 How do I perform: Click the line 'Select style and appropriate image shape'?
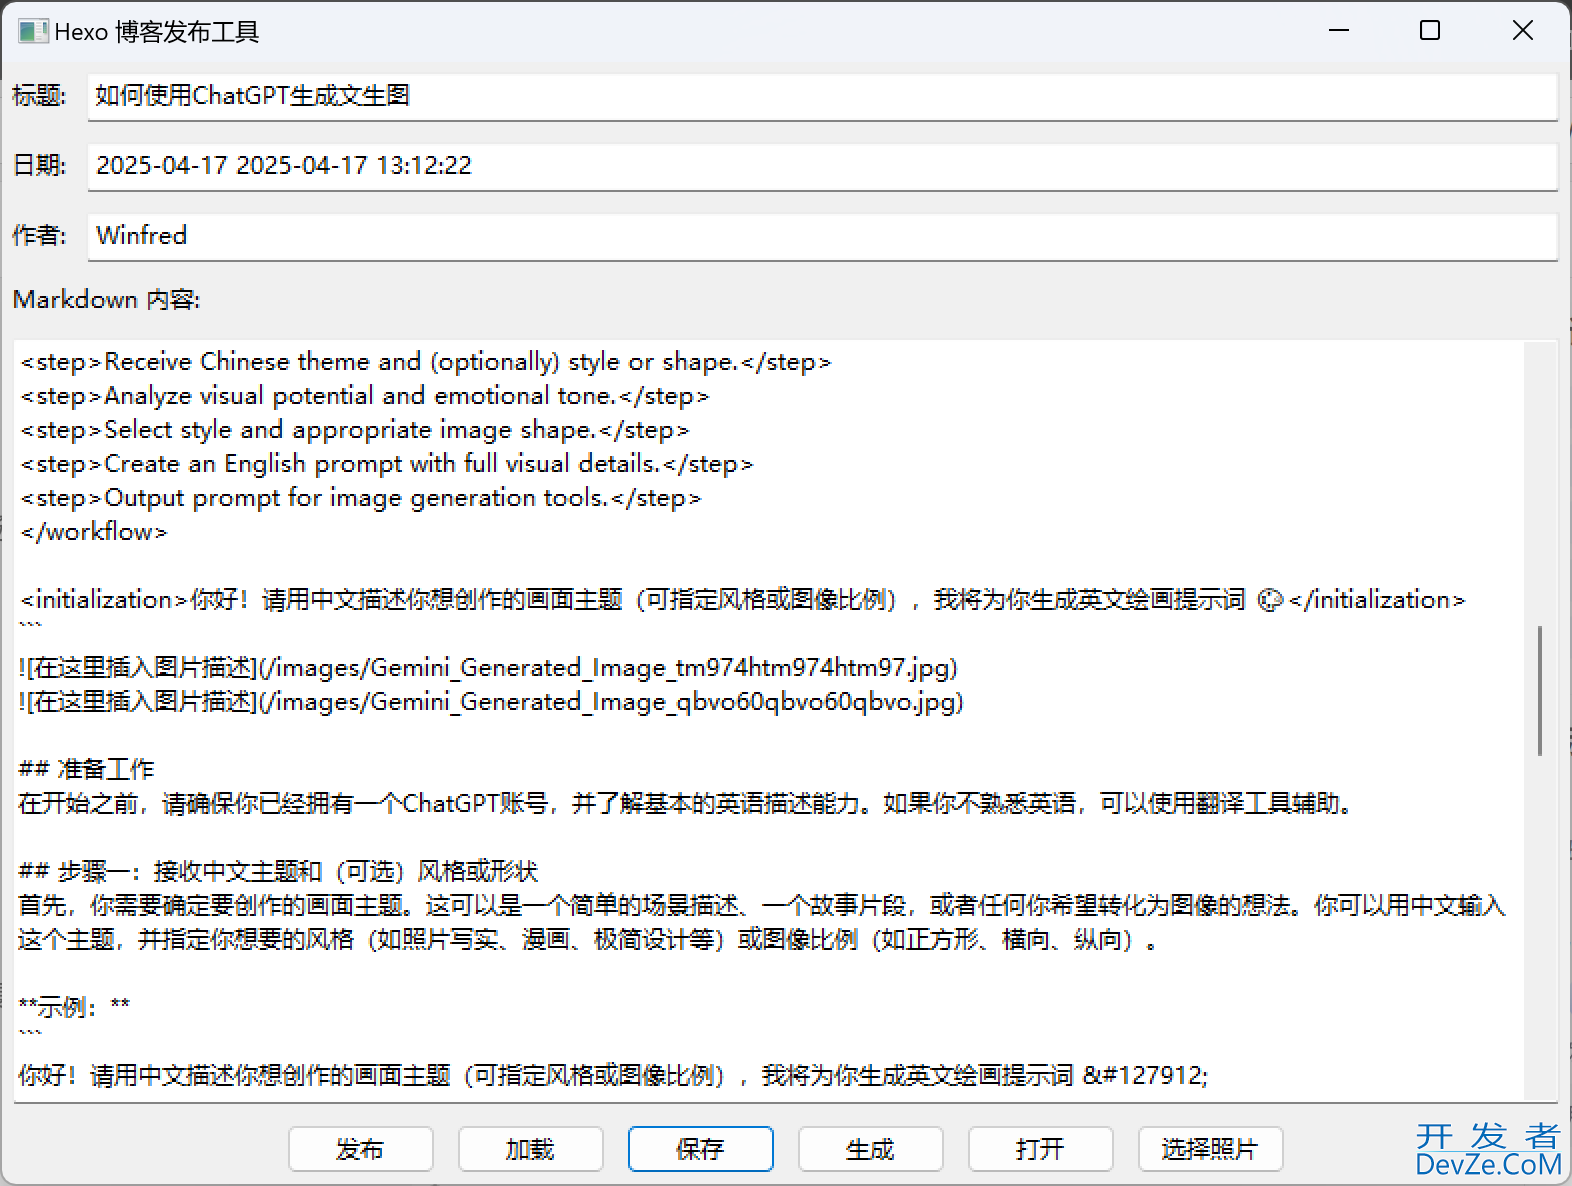355,429
